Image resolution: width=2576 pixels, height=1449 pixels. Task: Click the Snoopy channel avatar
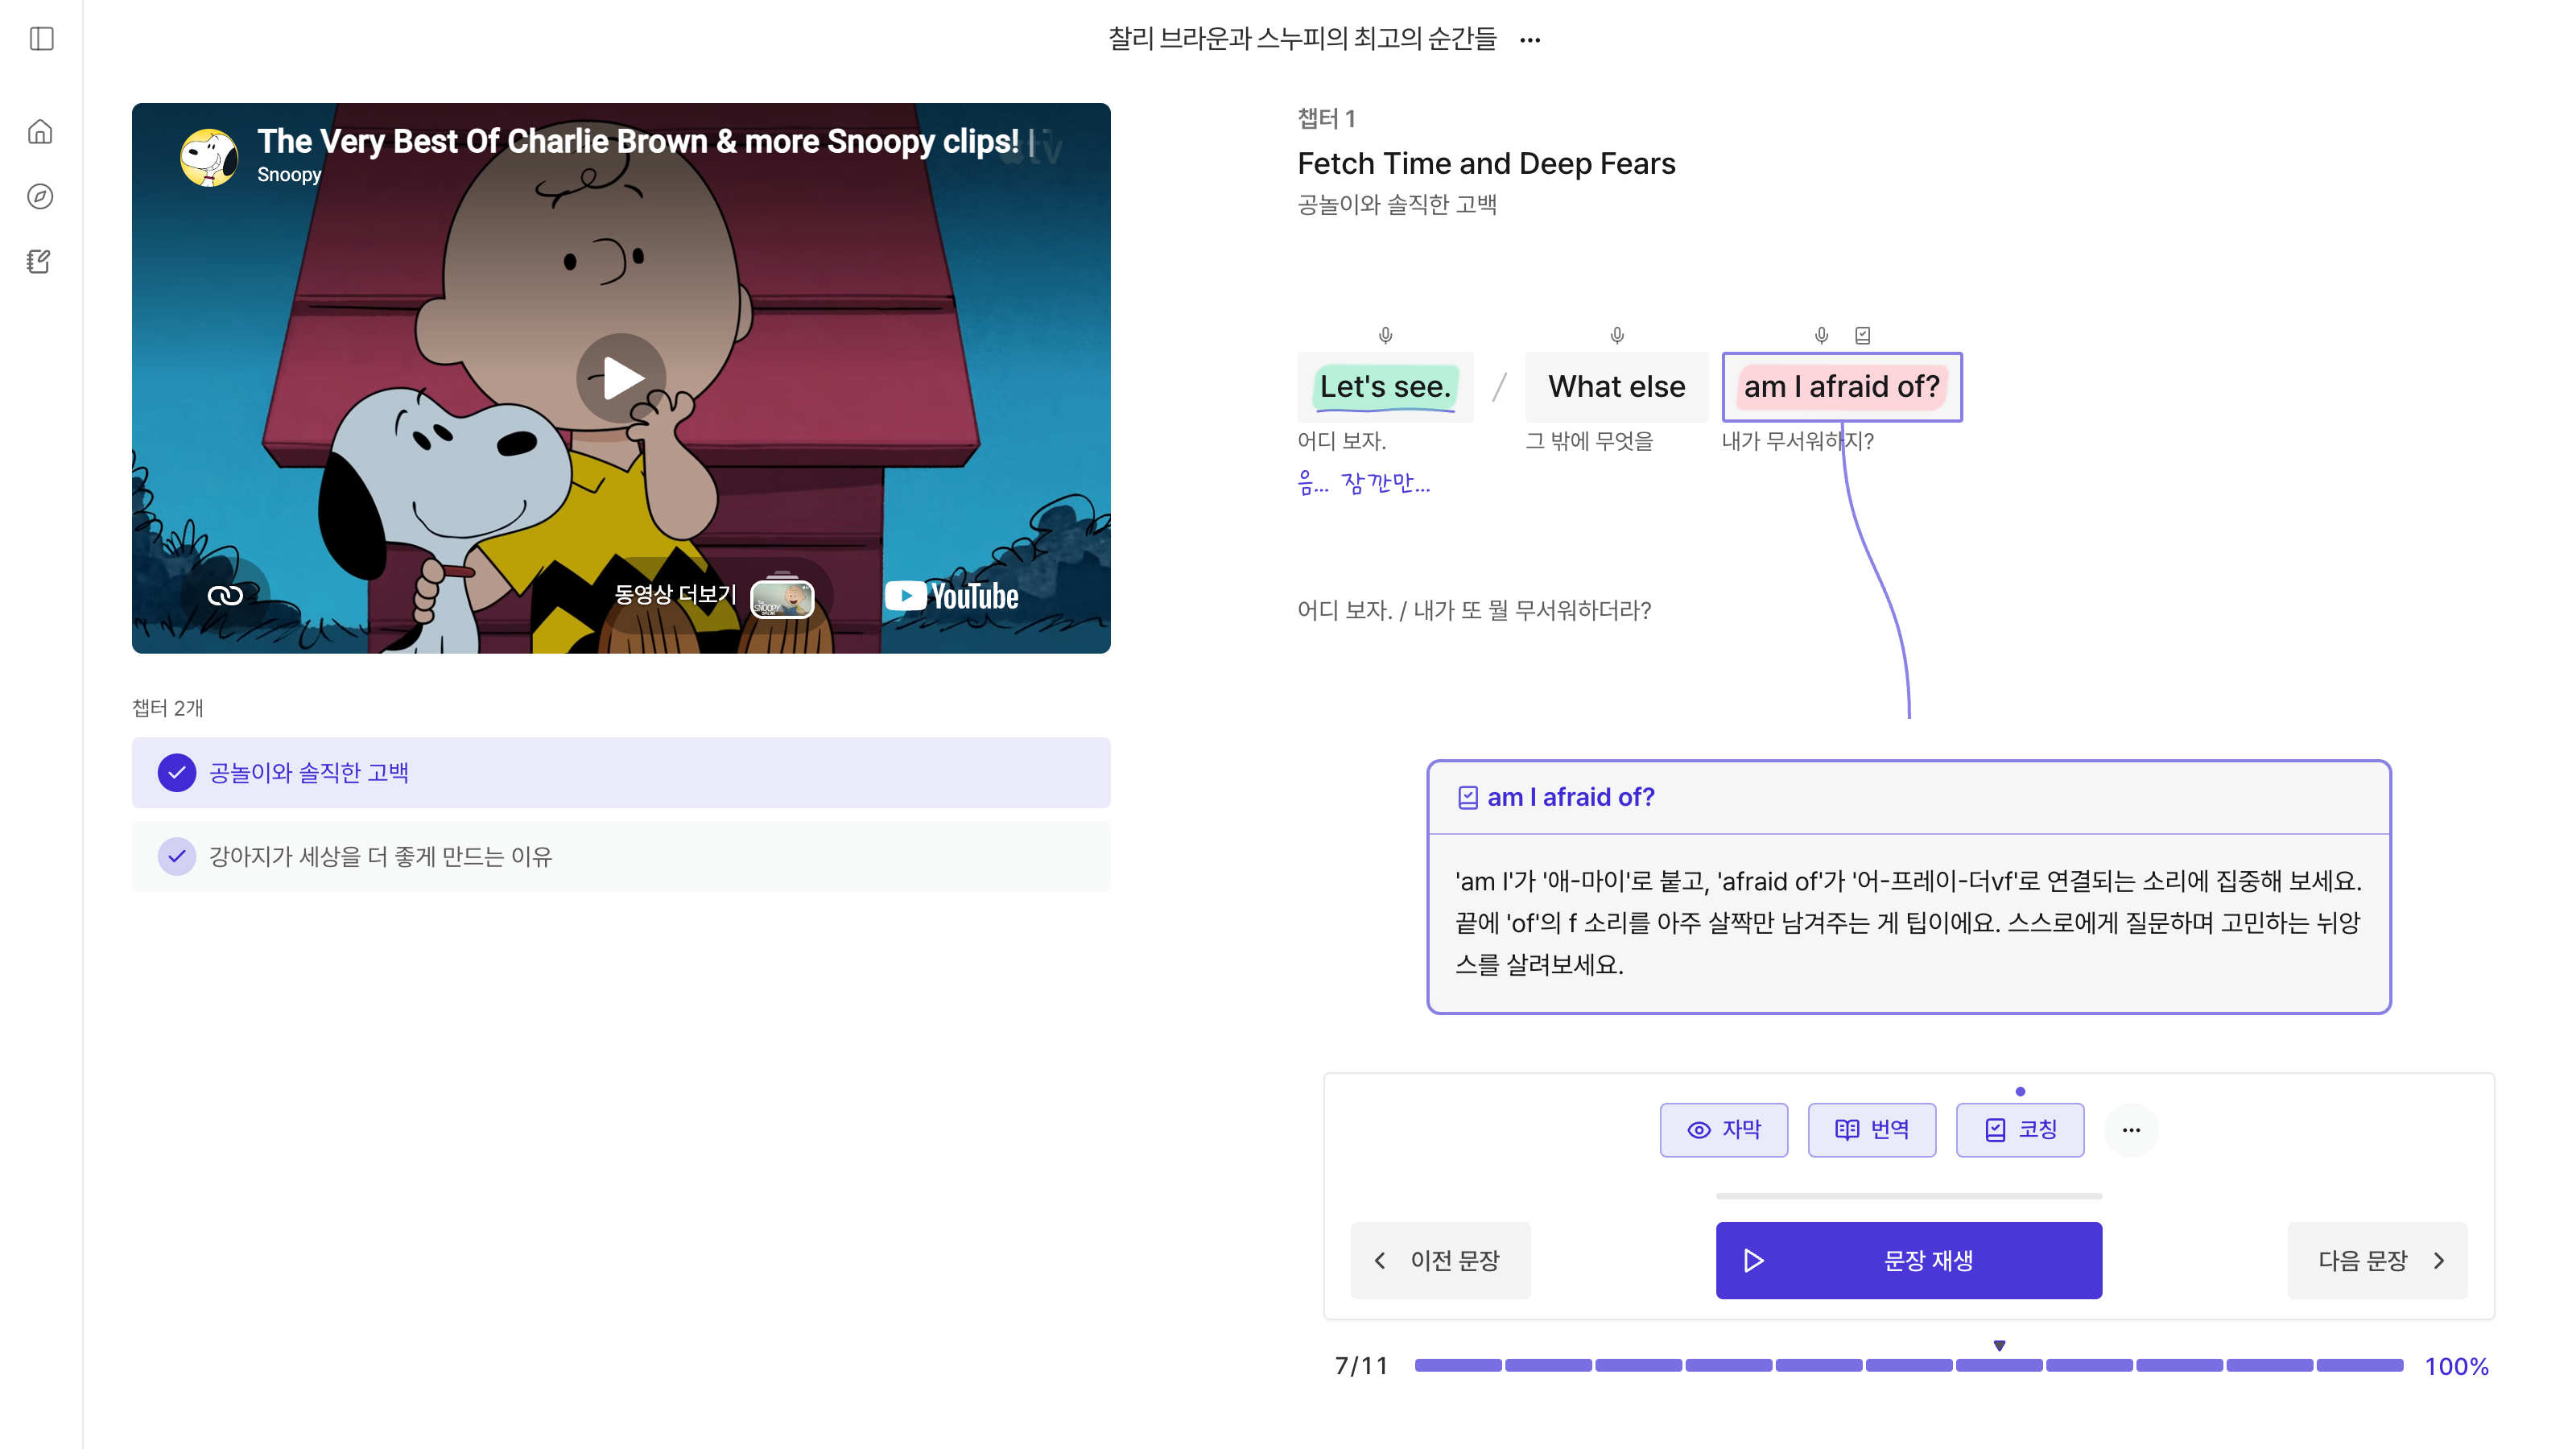point(208,157)
